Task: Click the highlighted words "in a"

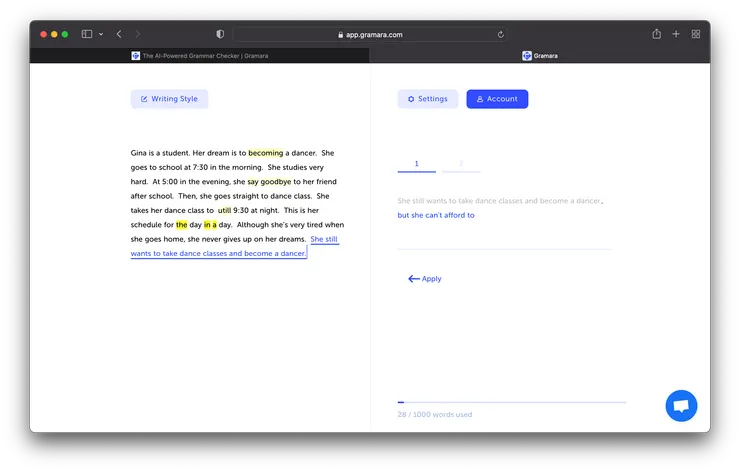Action: click(x=210, y=225)
